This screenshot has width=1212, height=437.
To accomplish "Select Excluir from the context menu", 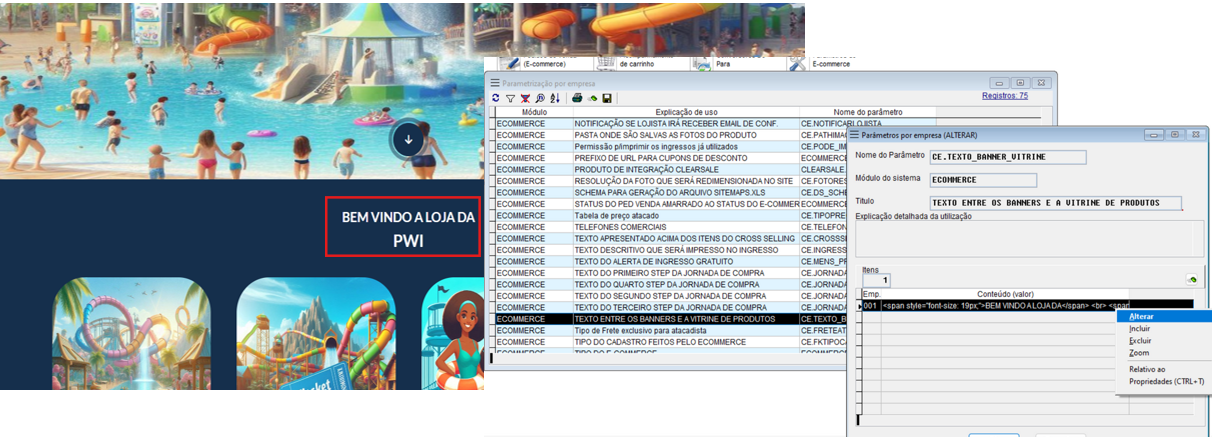I will [1139, 341].
